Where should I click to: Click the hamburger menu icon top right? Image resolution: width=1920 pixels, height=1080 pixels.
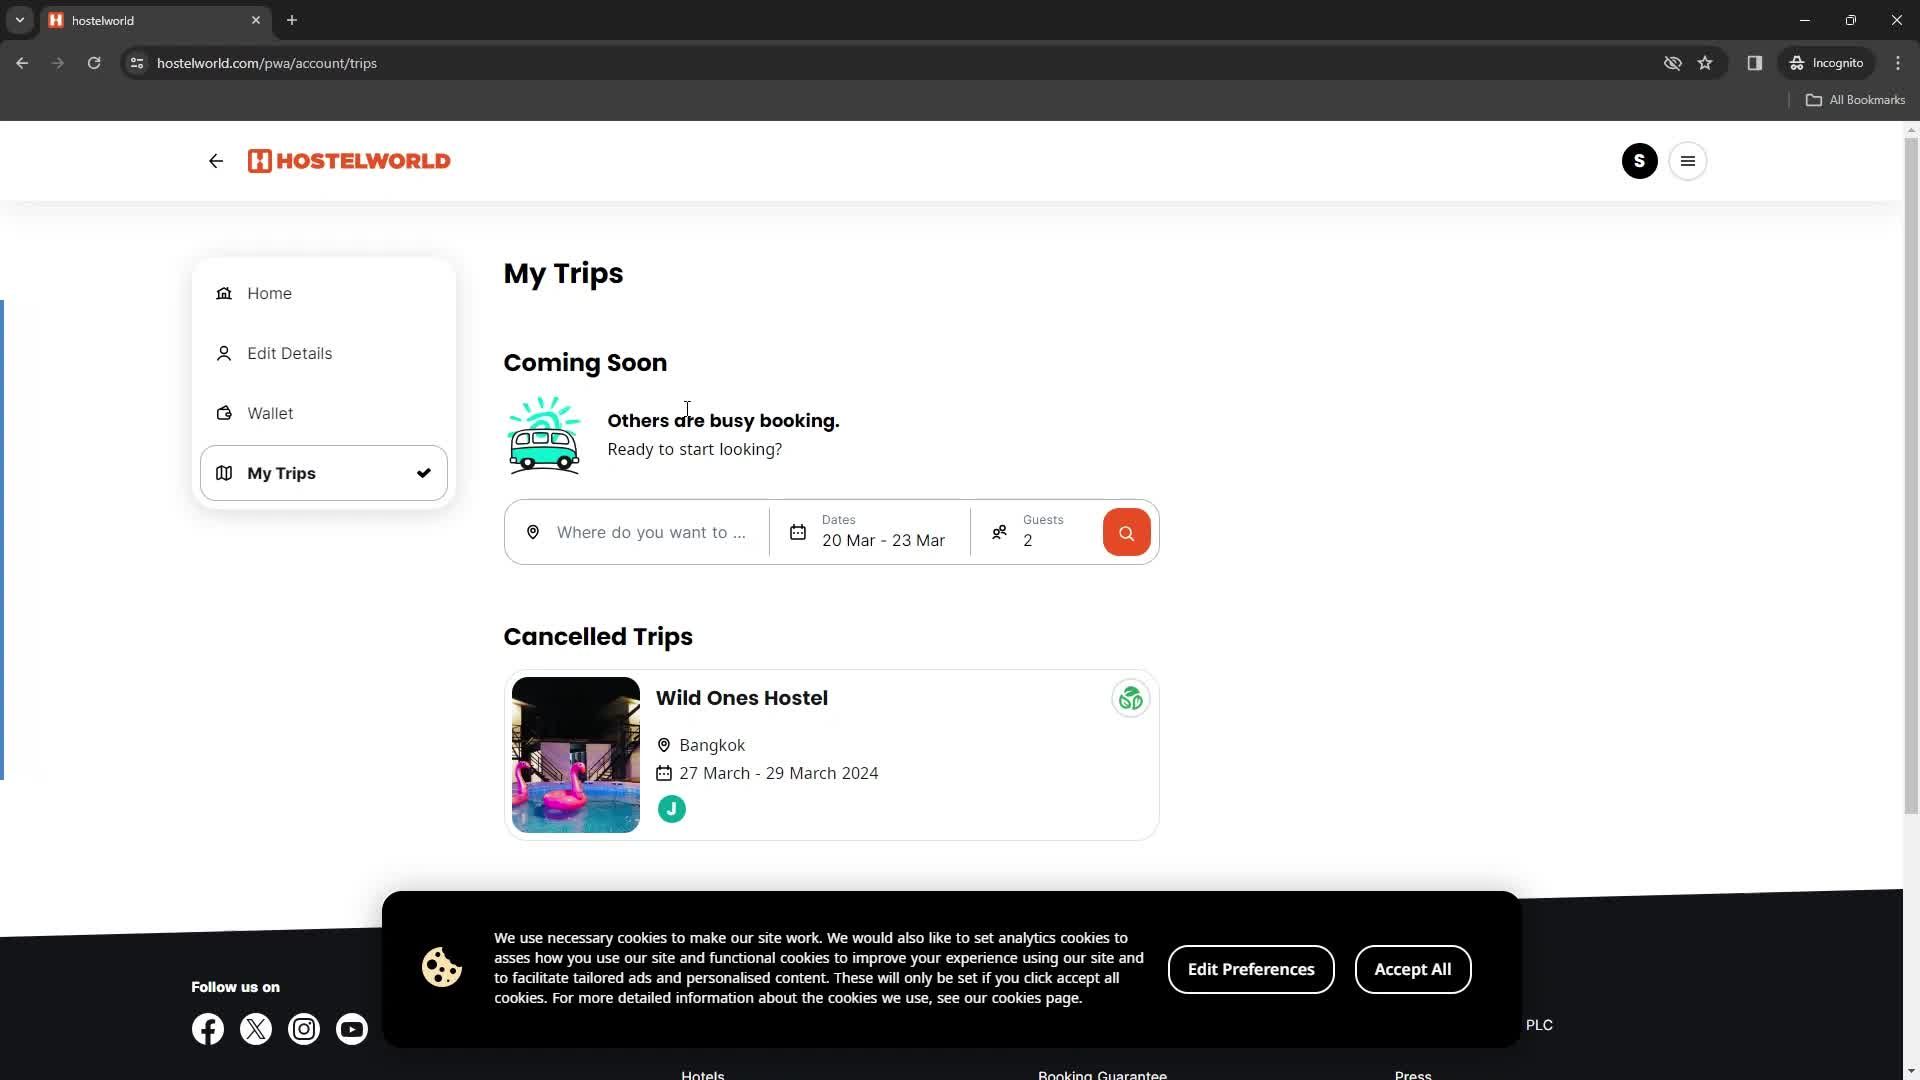point(1689,161)
